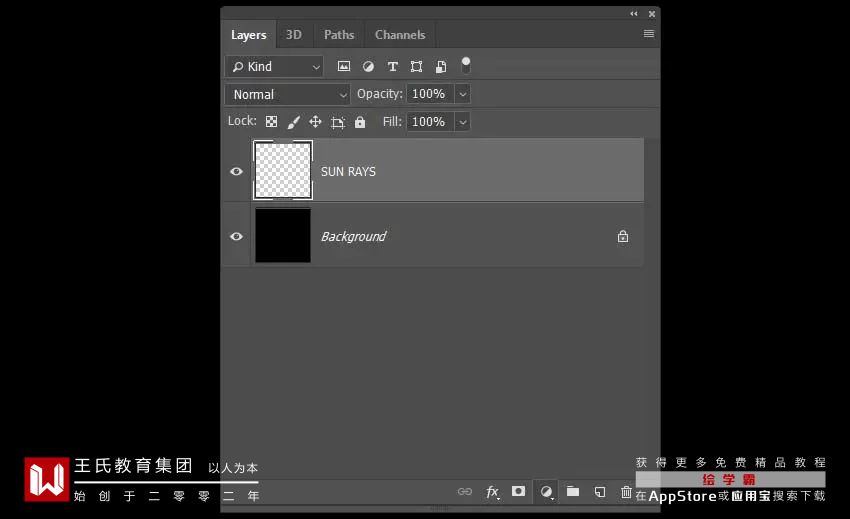Viewport: 850px width, 519px height.
Task: Lock transparent pixels
Action: tap(272, 121)
